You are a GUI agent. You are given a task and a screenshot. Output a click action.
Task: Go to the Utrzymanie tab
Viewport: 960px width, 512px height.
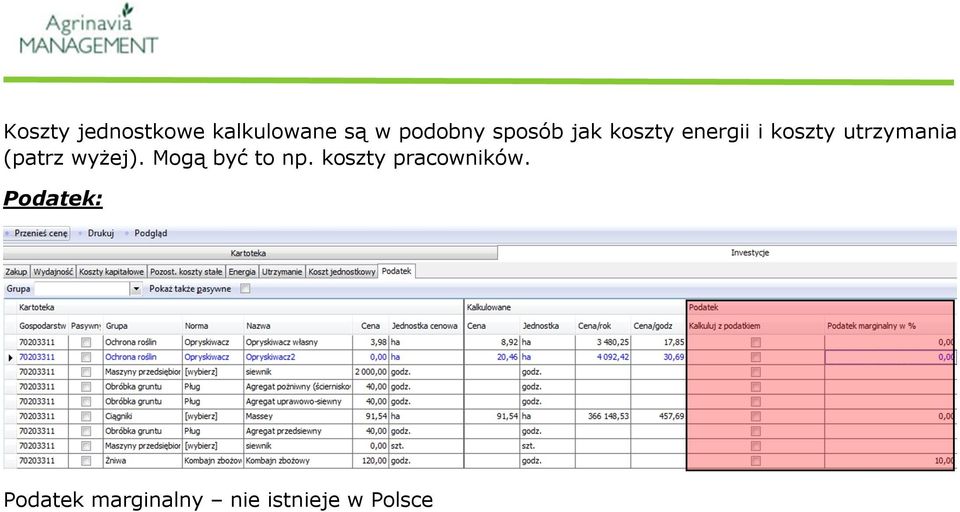point(282,272)
